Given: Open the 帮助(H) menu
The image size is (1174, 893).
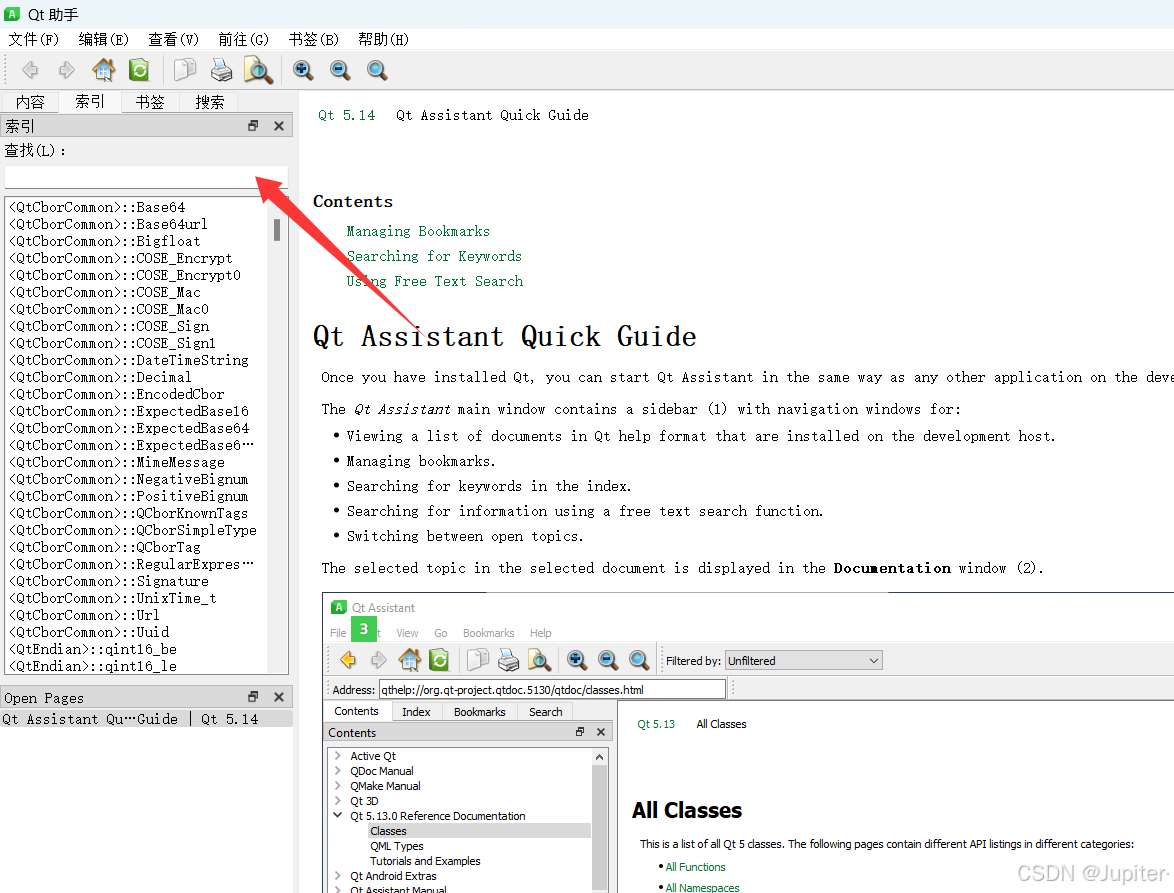Looking at the screenshot, I should pos(383,40).
